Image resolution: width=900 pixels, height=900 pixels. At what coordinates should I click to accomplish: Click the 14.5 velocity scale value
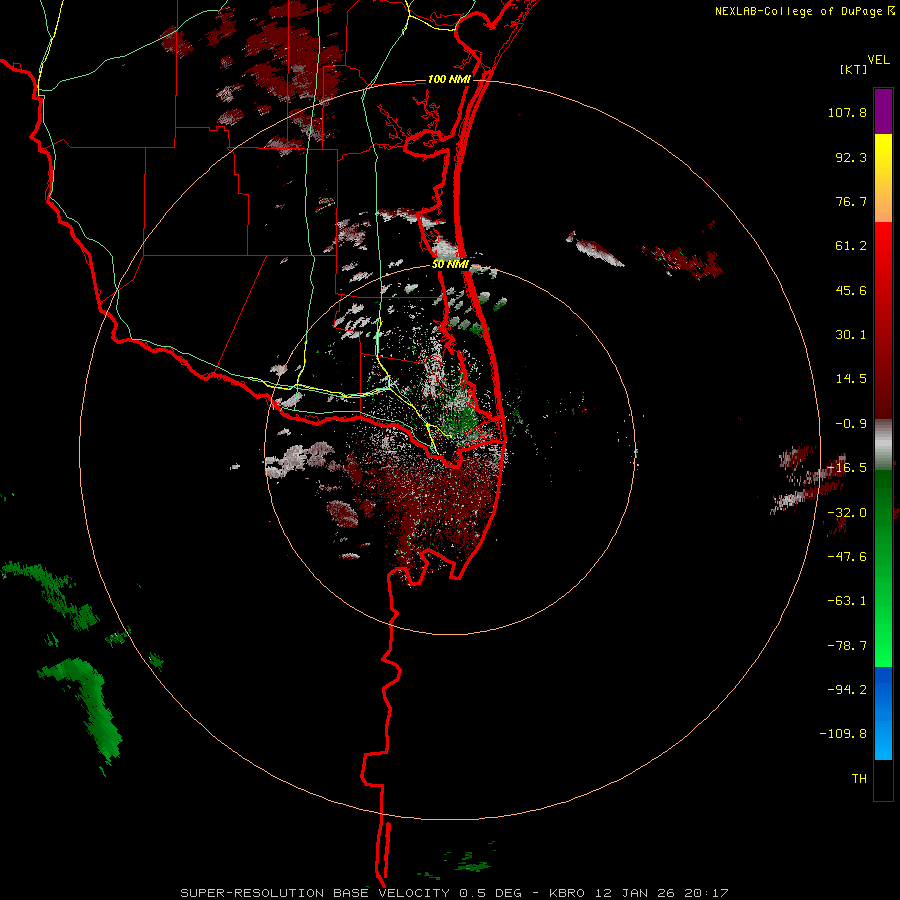pyautogui.click(x=851, y=379)
